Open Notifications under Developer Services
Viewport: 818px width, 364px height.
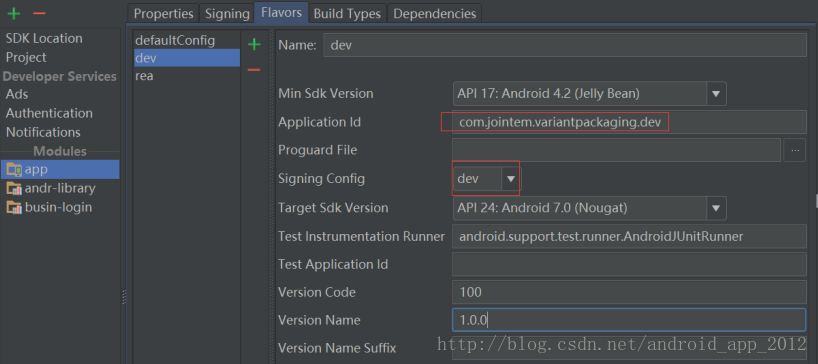coord(43,132)
